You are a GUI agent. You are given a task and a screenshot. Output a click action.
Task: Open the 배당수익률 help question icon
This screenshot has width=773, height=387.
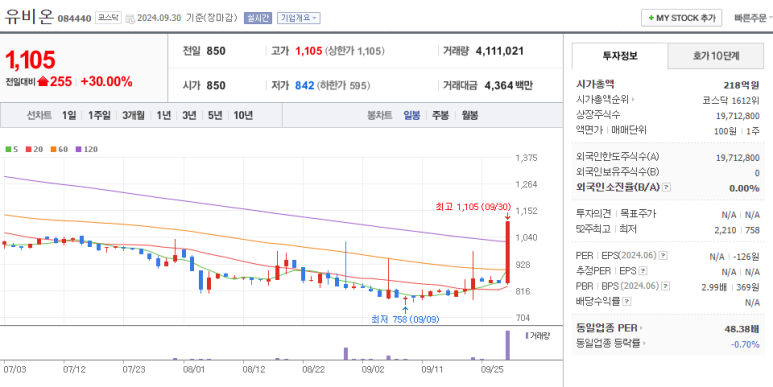click(x=627, y=301)
